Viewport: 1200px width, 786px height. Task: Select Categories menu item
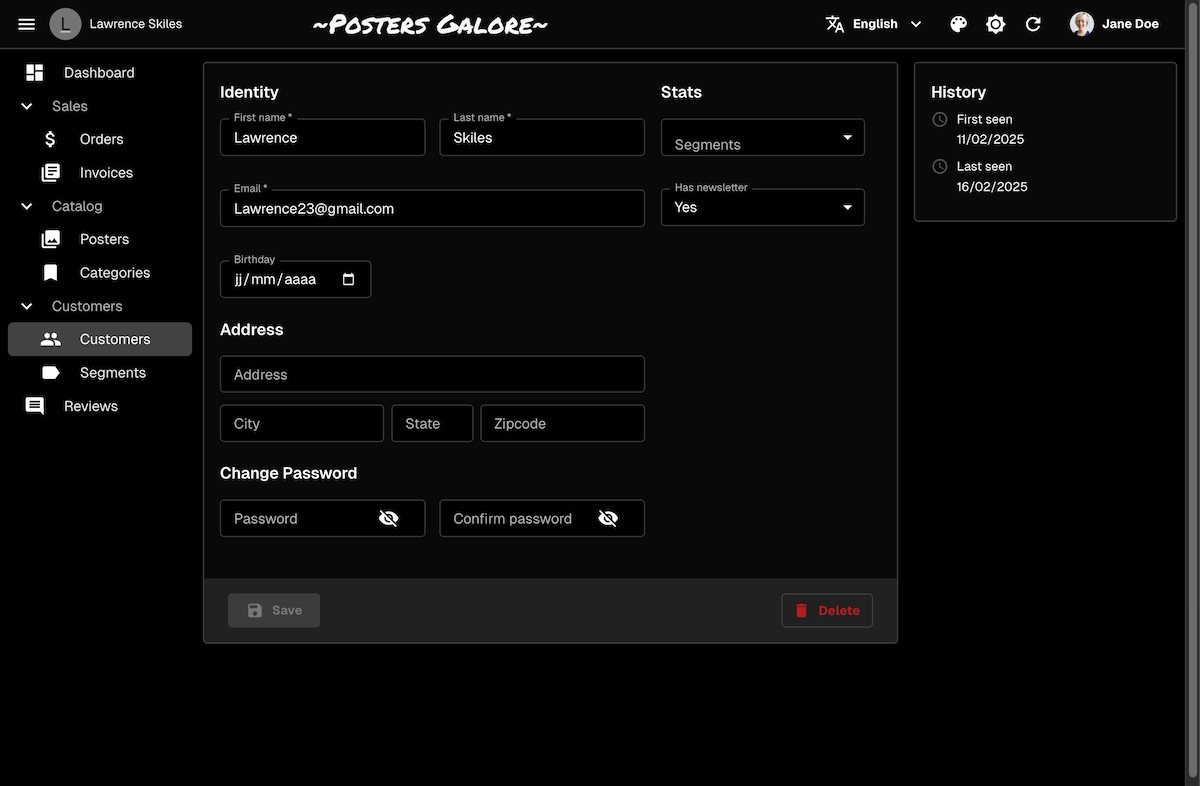114,273
